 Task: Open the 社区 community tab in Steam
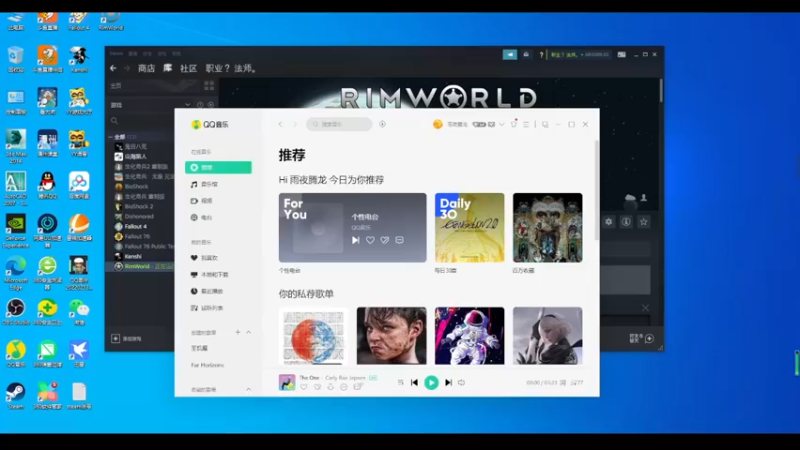(x=188, y=68)
